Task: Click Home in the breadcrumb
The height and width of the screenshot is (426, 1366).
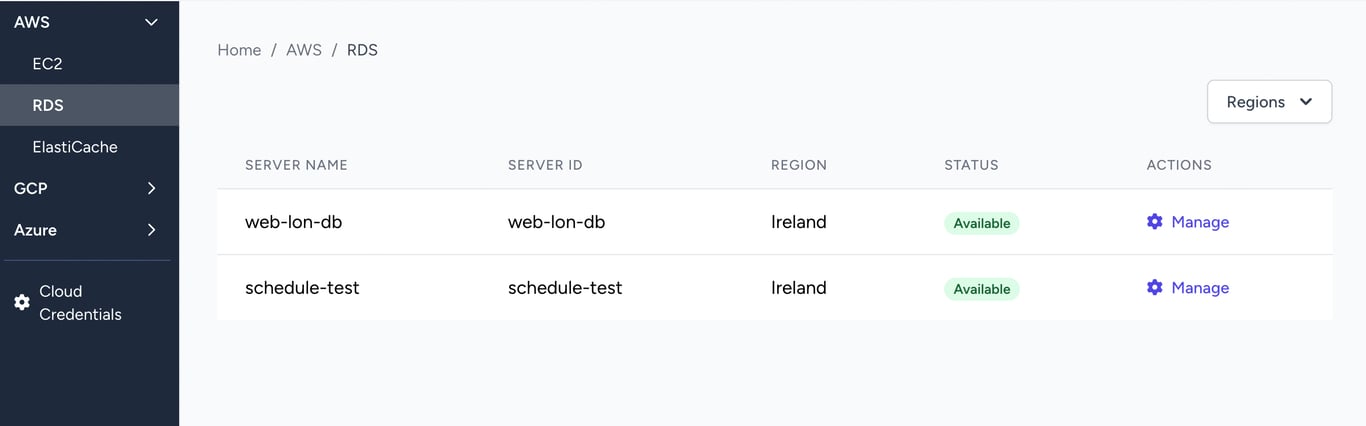Action: pos(239,50)
